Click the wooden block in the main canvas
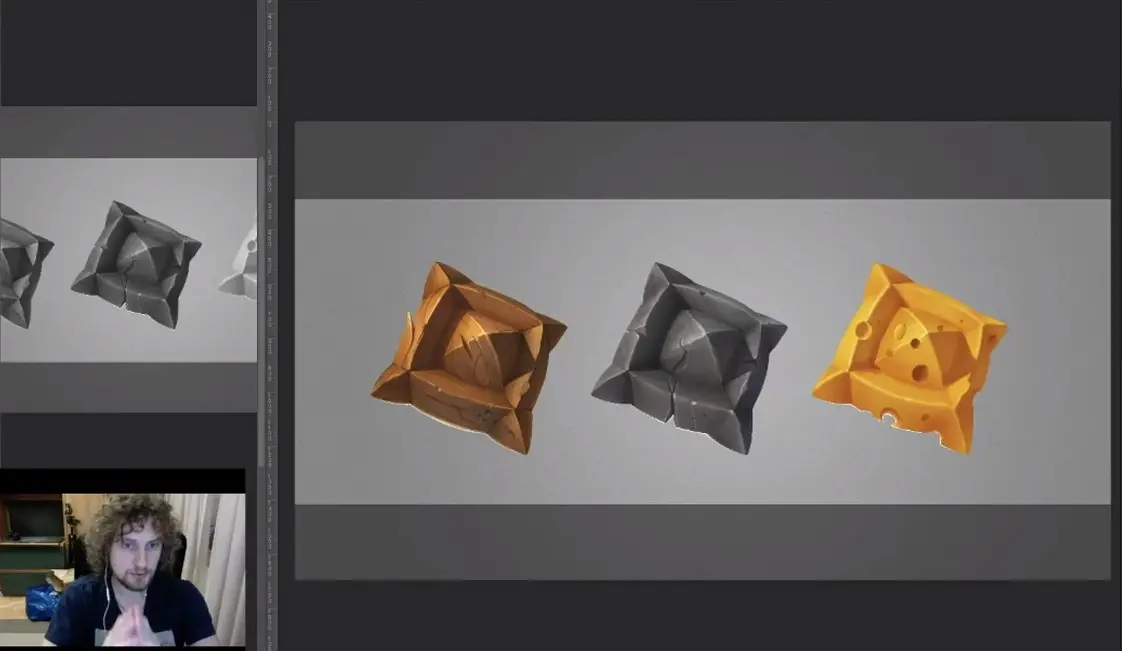The height and width of the screenshot is (651, 1122). pos(468,358)
